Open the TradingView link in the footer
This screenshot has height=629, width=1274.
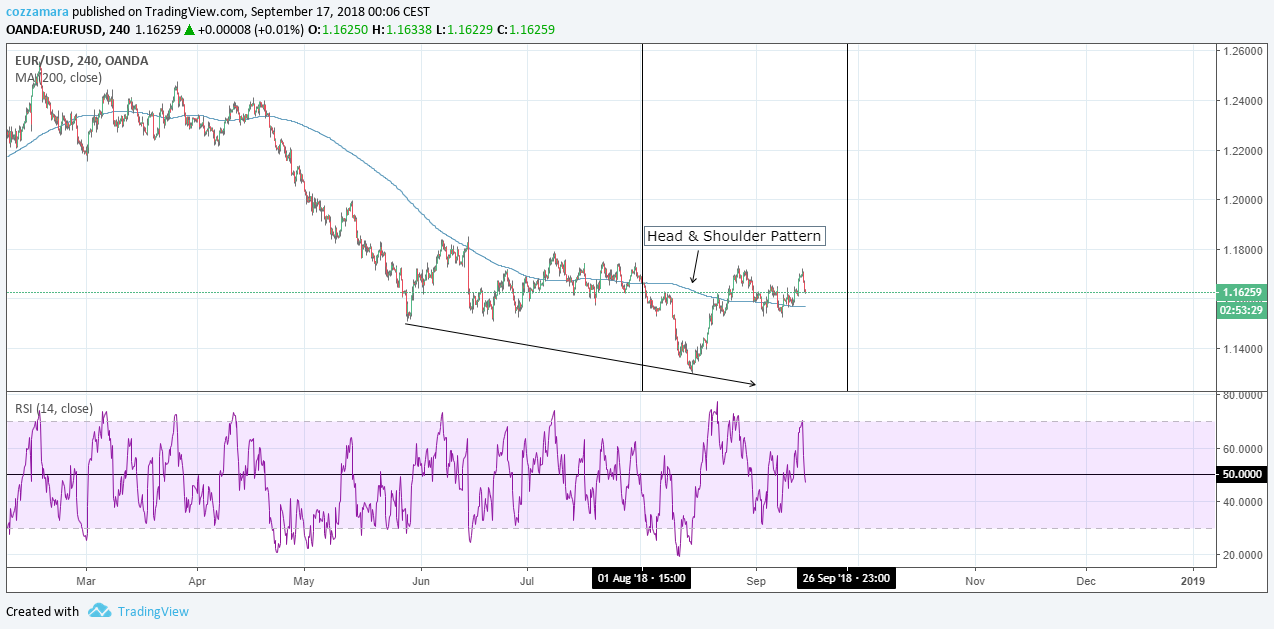click(x=152, y=611)
